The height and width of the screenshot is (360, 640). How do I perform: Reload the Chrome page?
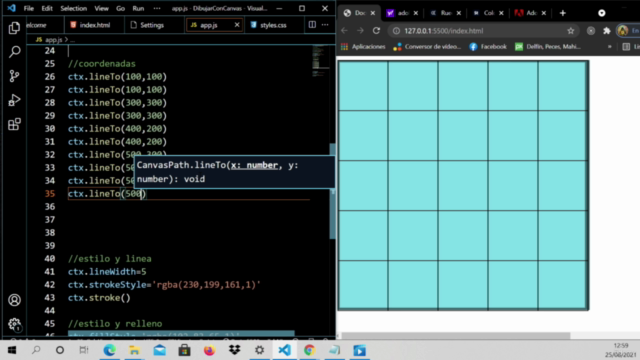tap(376, 31)
